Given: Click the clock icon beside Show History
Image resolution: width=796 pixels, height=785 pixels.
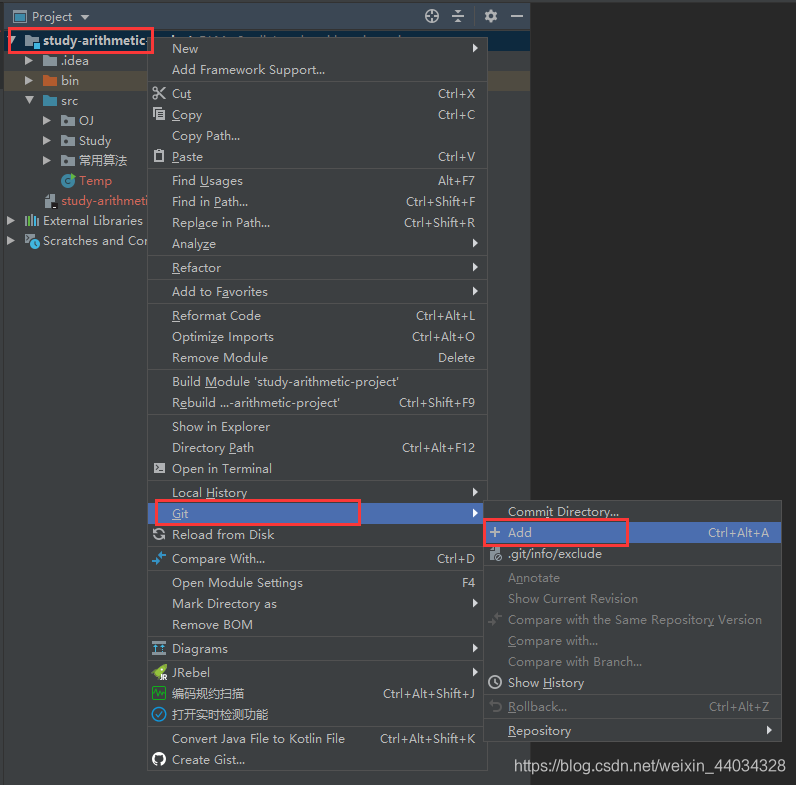Looking at the screenshot, I should 495,682.
